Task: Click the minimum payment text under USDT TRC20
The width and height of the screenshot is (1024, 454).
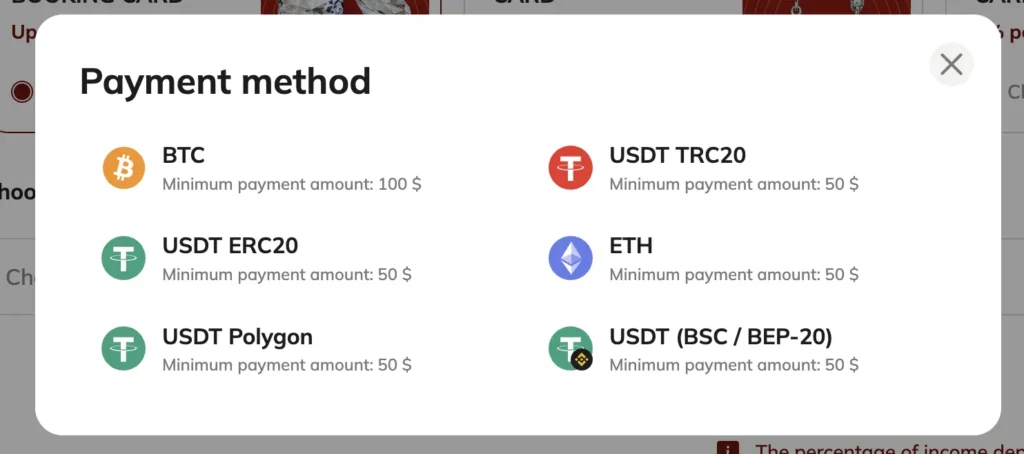Action: pyautogui.click(x=733, y=185)
